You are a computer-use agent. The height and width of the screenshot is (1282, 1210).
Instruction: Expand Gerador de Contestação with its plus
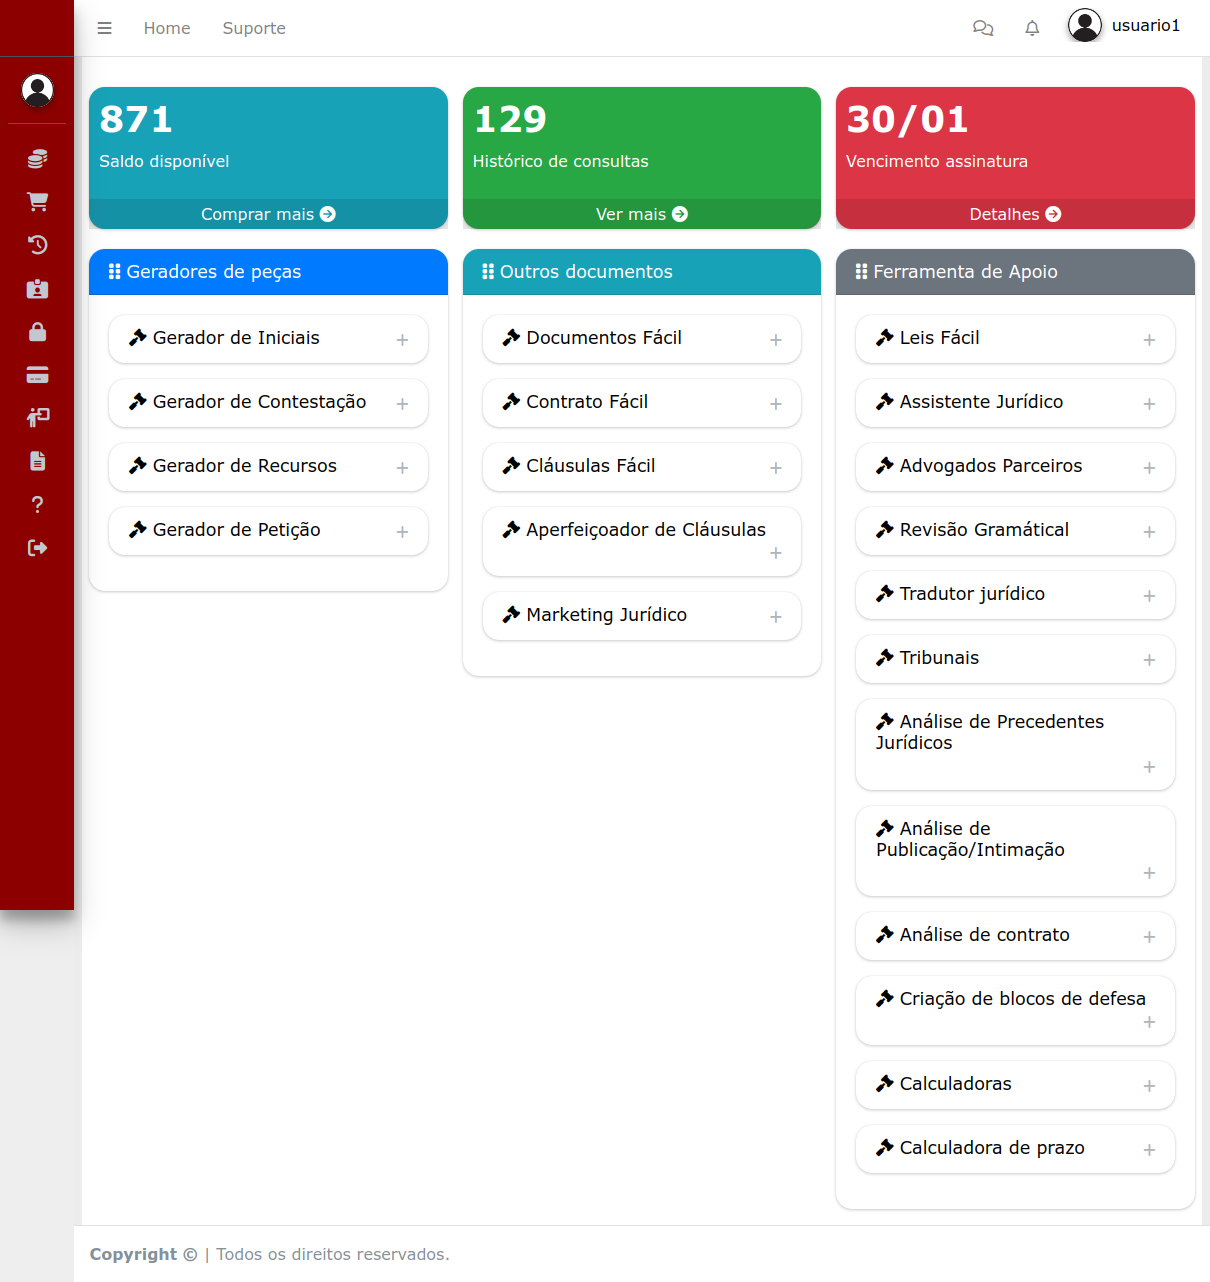tap(402, 404)
